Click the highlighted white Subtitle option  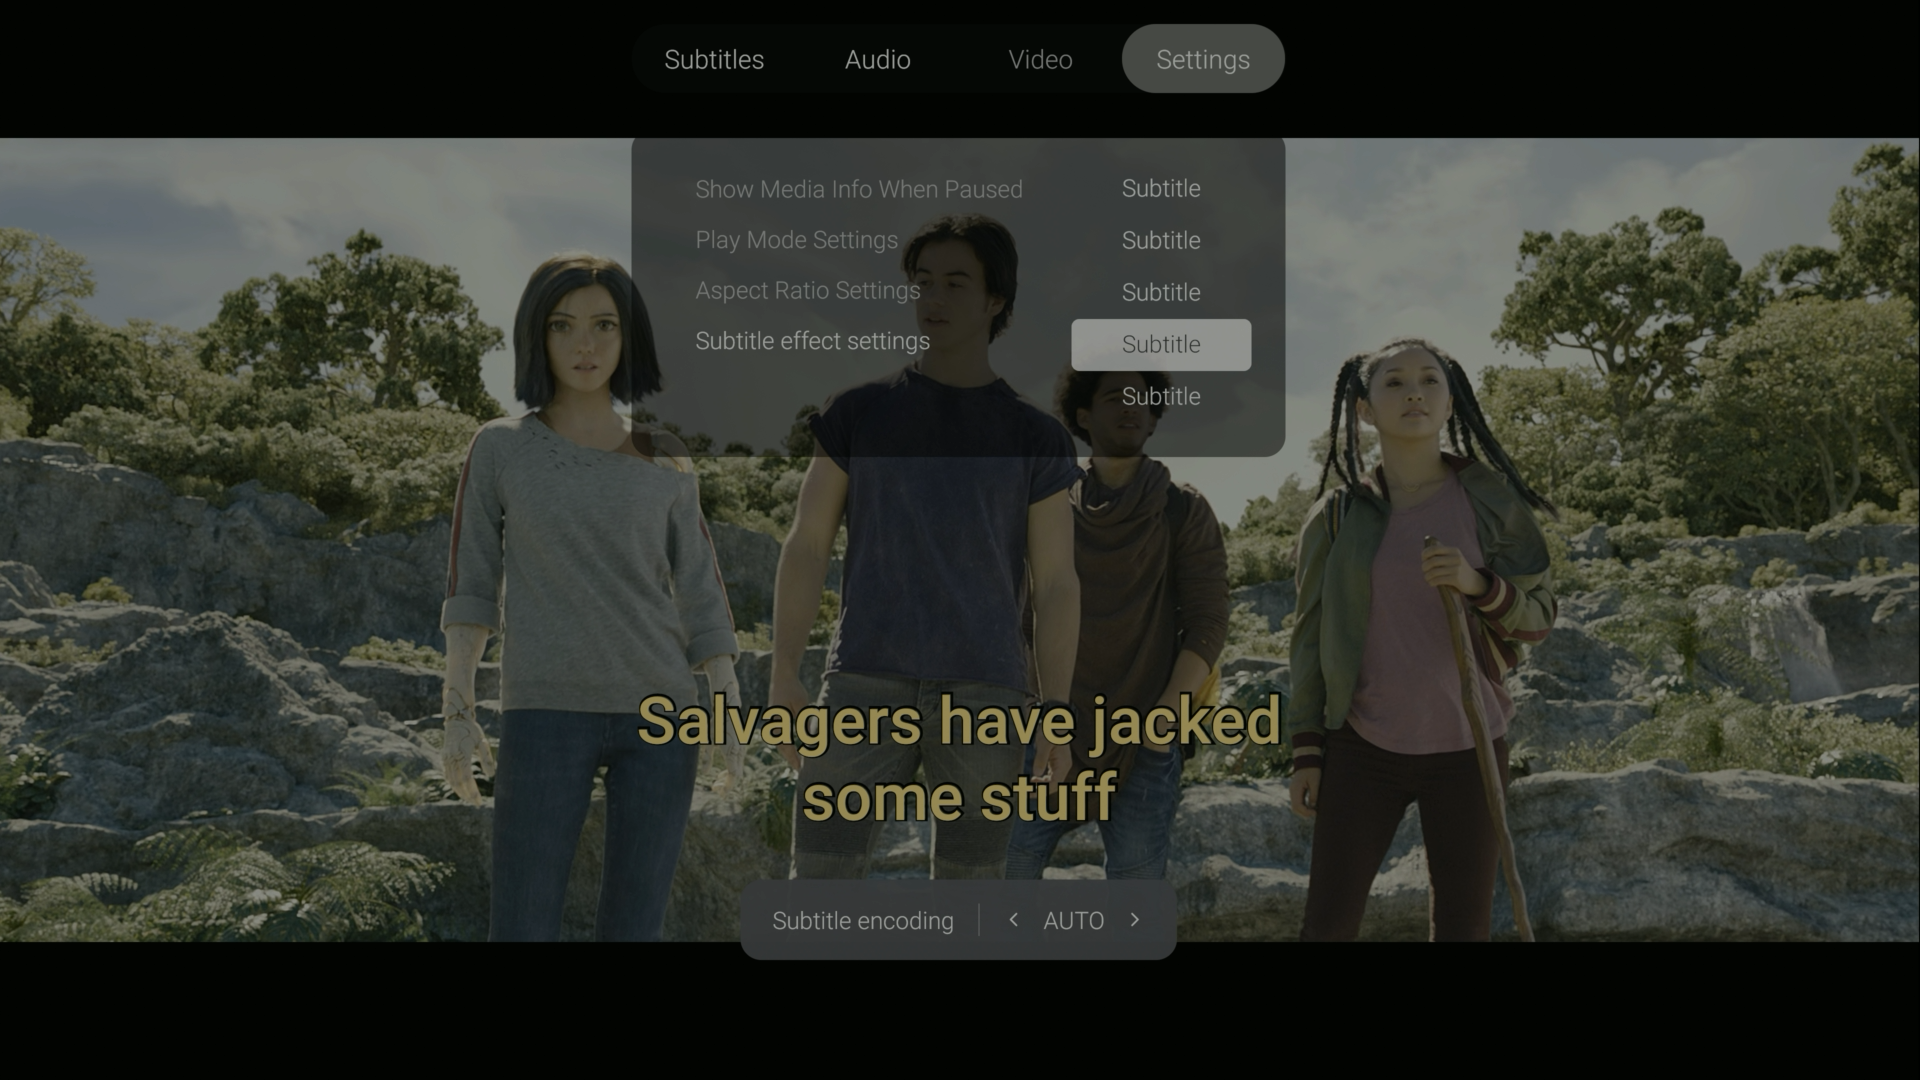[1160, 345]
